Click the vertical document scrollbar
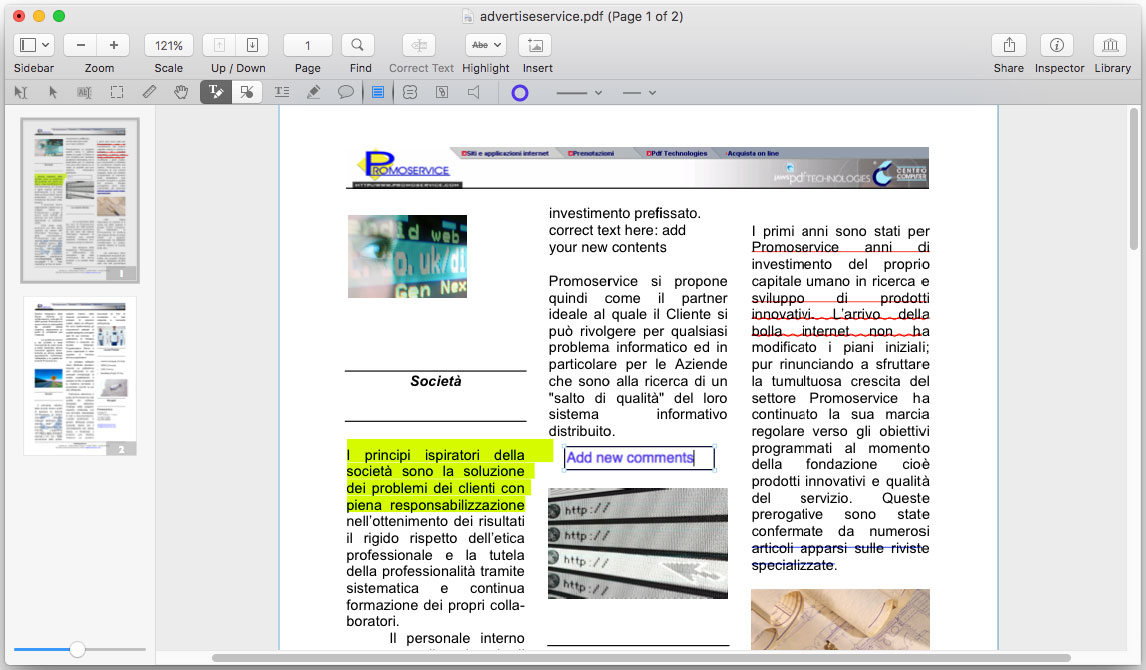Image resolution: width=1146 pixels, height=670 pixels. [1134, 179]
